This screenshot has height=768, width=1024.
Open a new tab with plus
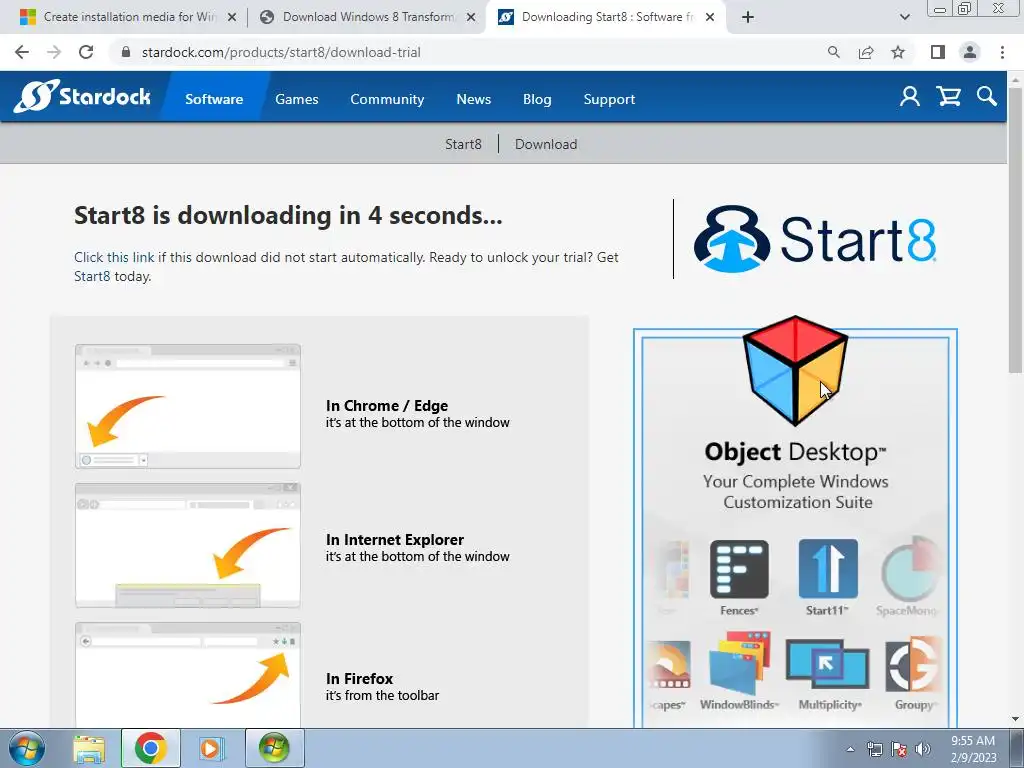tap(748, 17)
